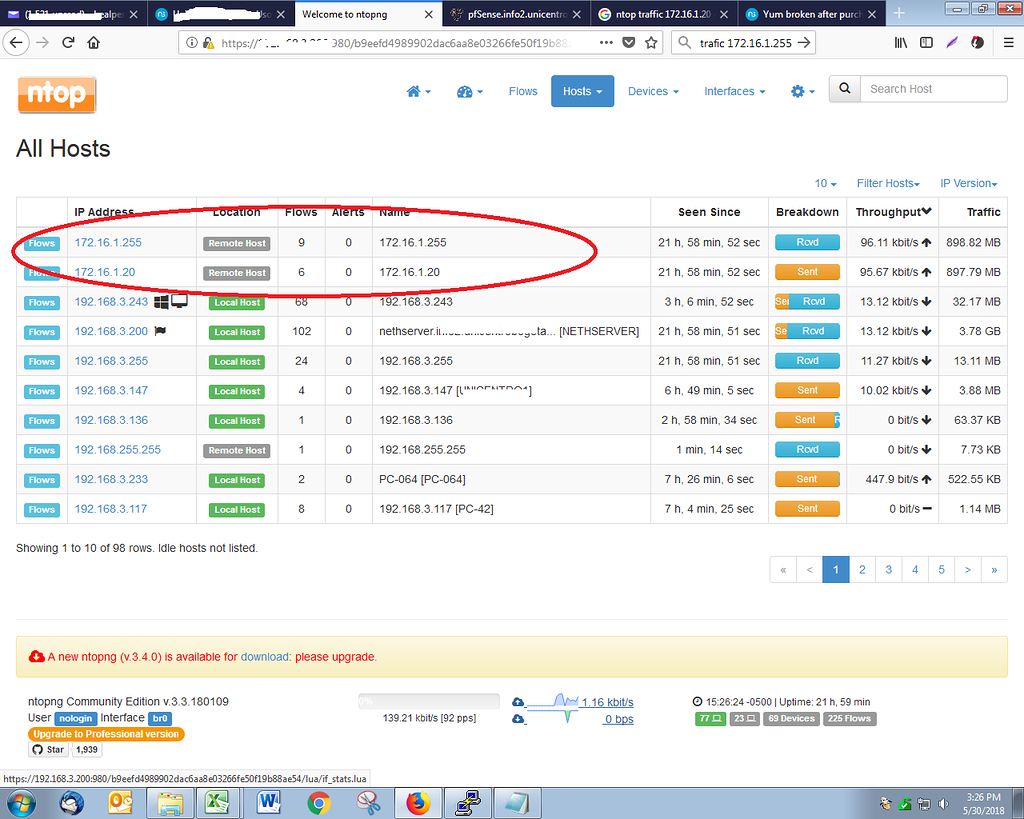Open the dashboard gauge menu
The width and height of the screenshot is (1024, 819).
tap(469, 91)
